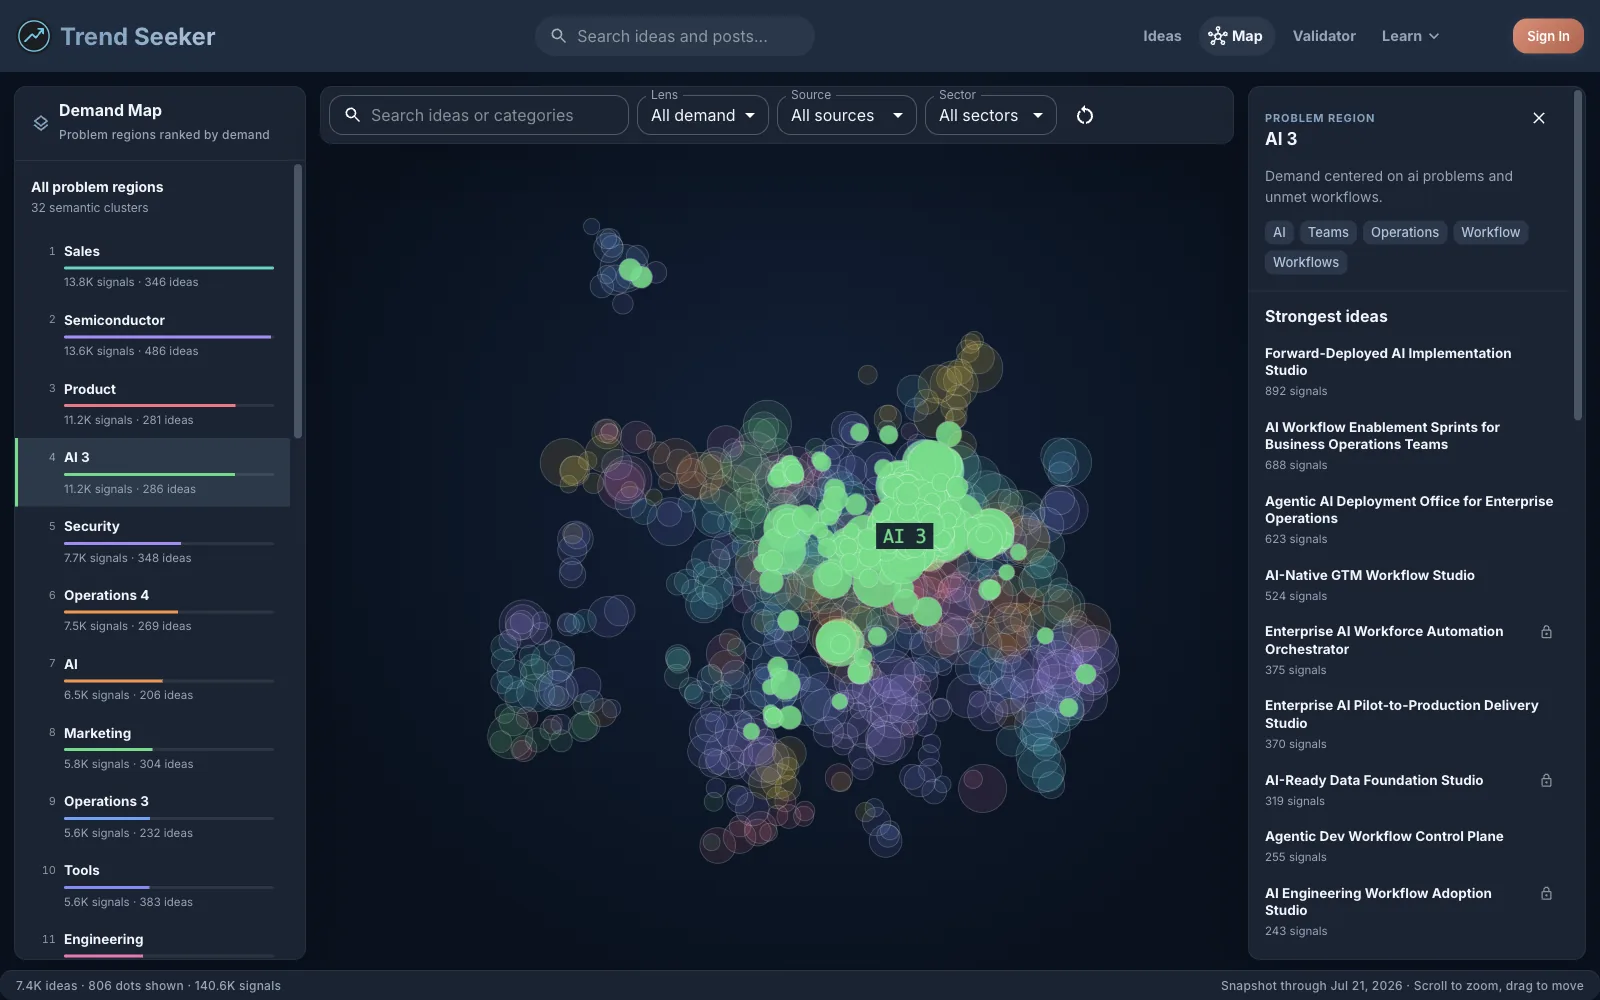Click the Workflow tag chip

(1490, 232)
